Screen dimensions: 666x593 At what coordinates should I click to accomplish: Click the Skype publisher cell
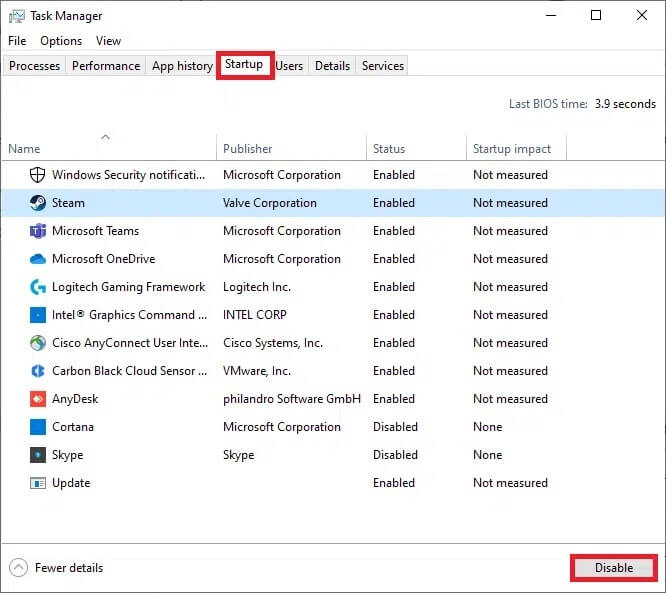click(x=239, y=455)
